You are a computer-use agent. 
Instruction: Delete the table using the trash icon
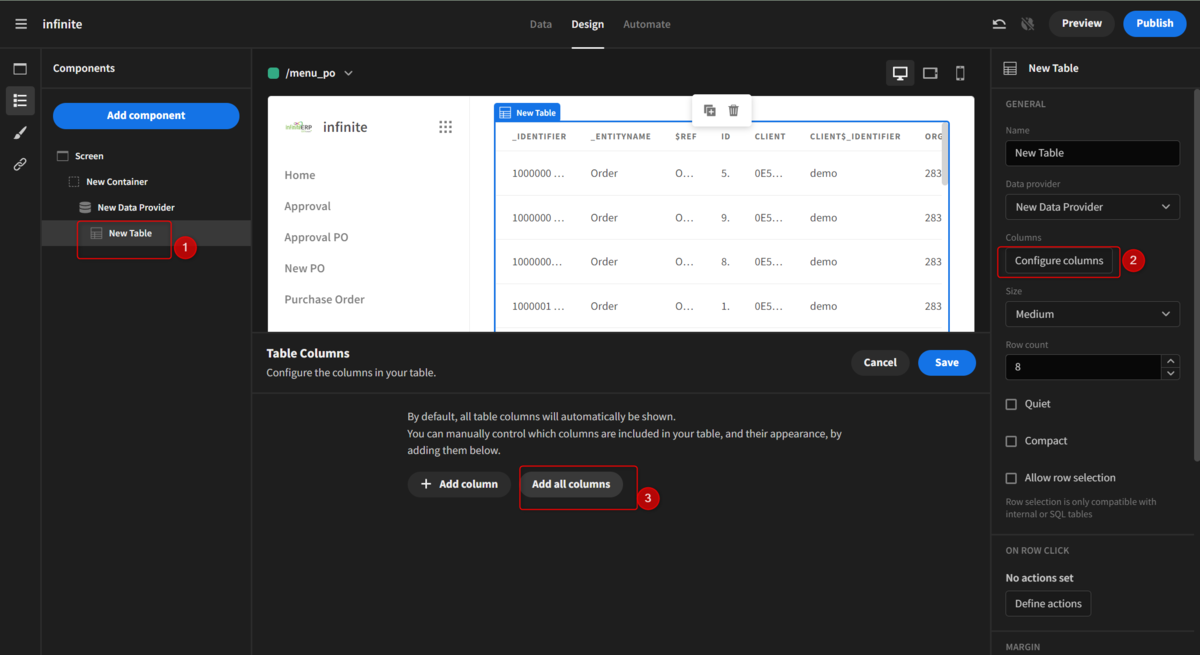pyautogui.click(x=736, y=109)
